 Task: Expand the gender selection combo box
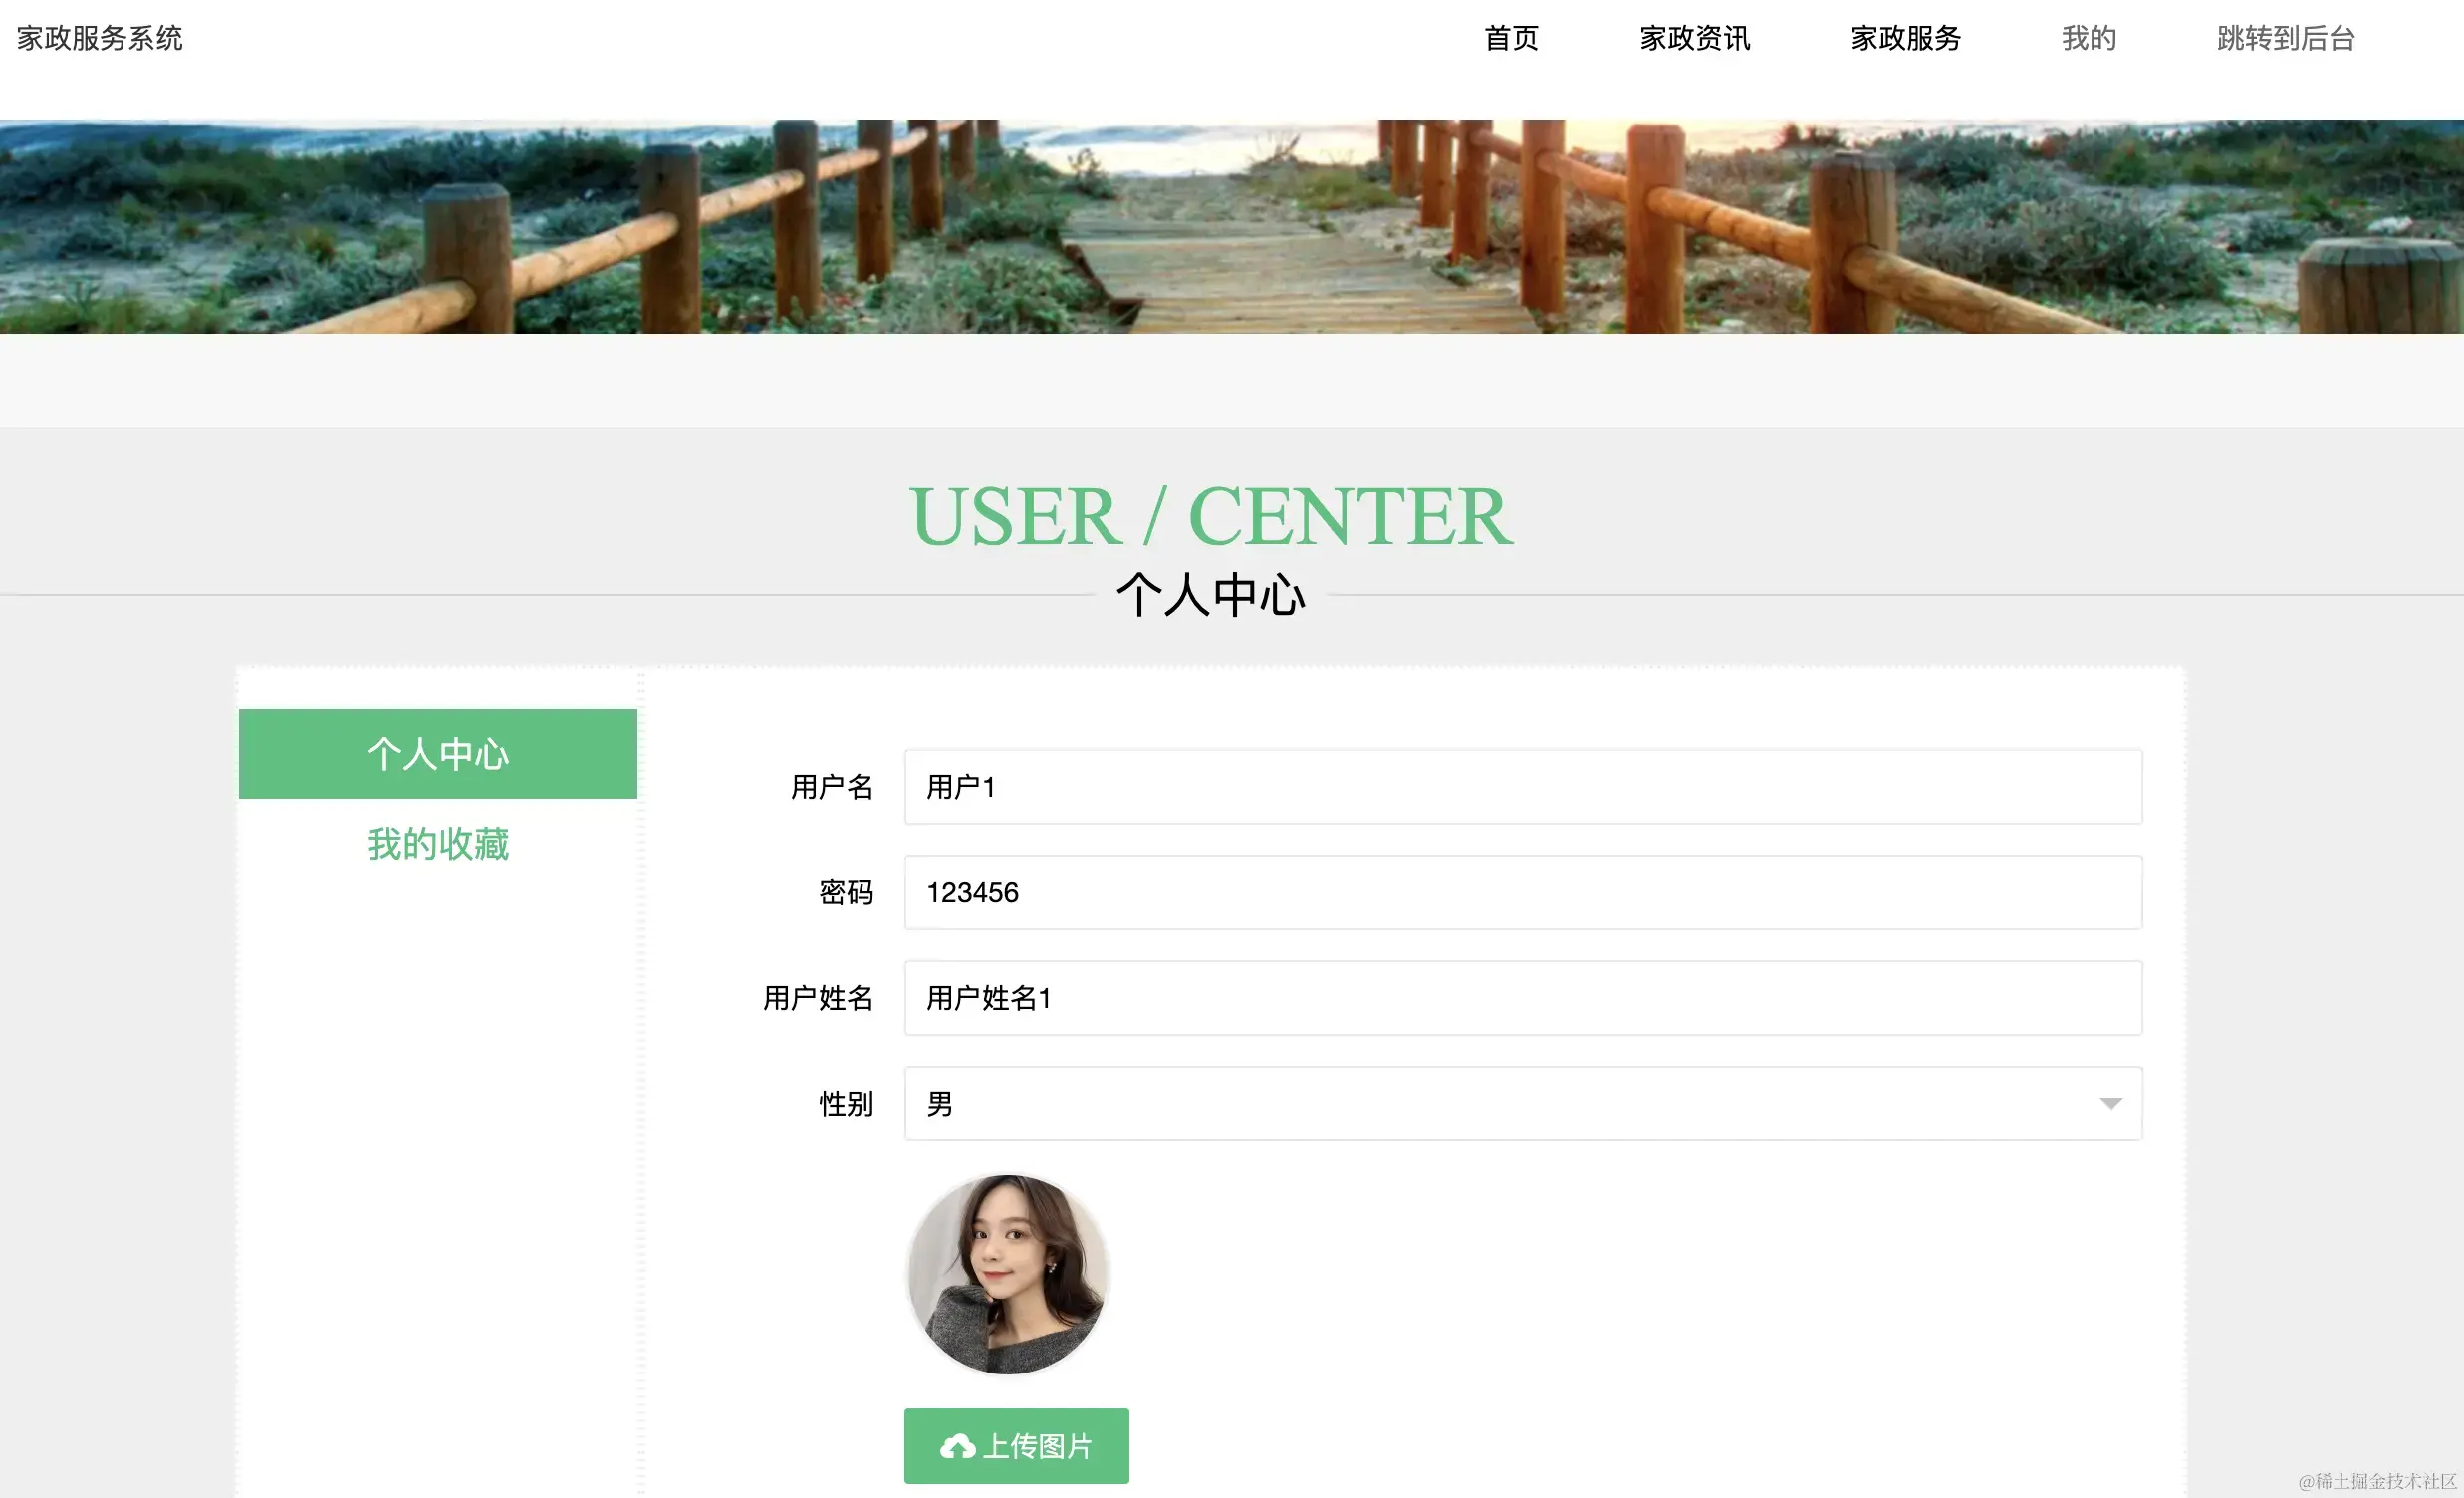click(x=1521, y=1103)
